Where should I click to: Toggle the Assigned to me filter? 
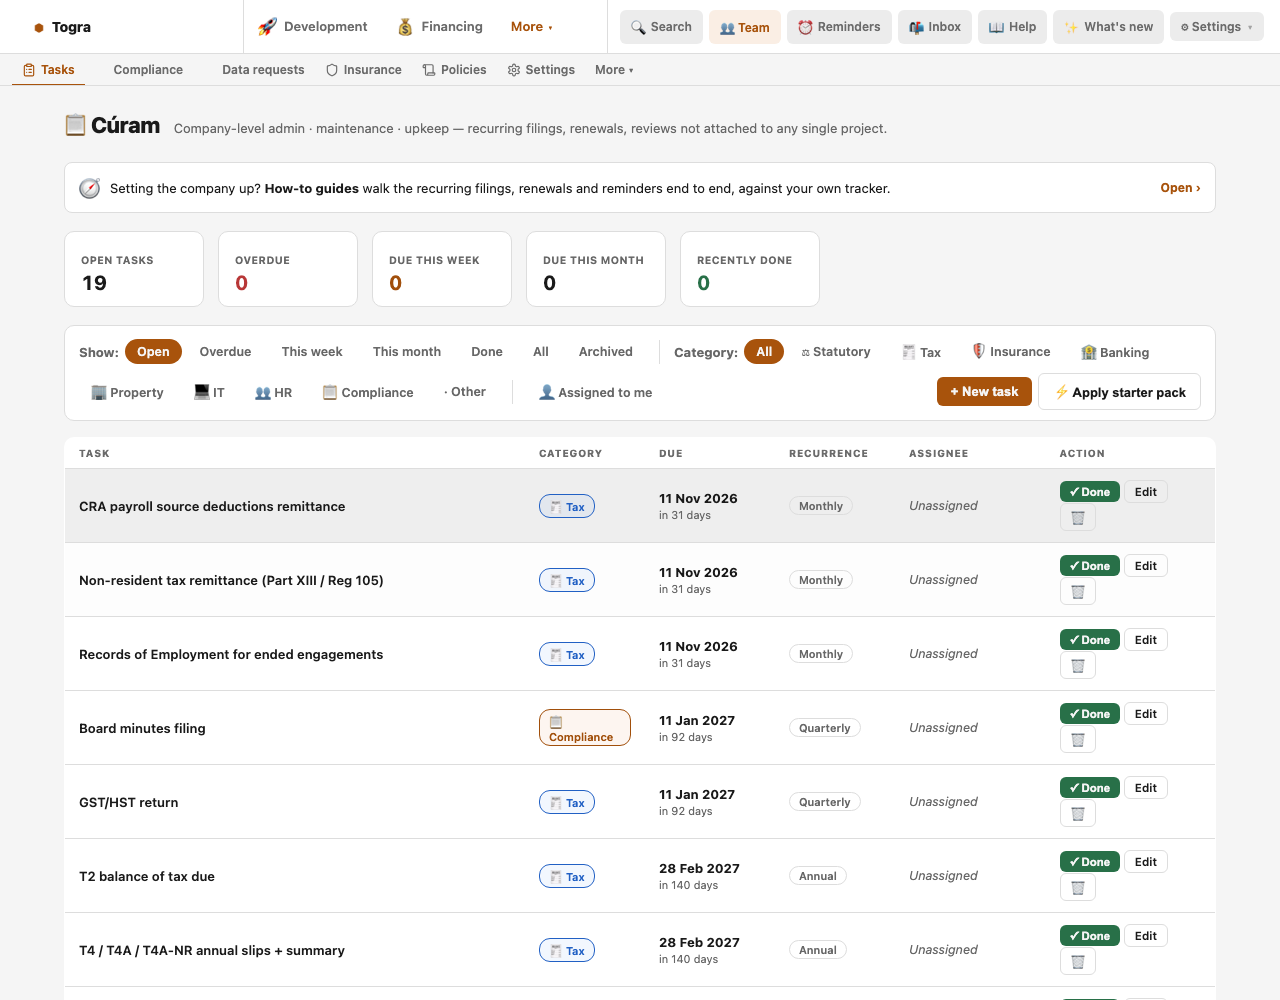coord(595,393)
